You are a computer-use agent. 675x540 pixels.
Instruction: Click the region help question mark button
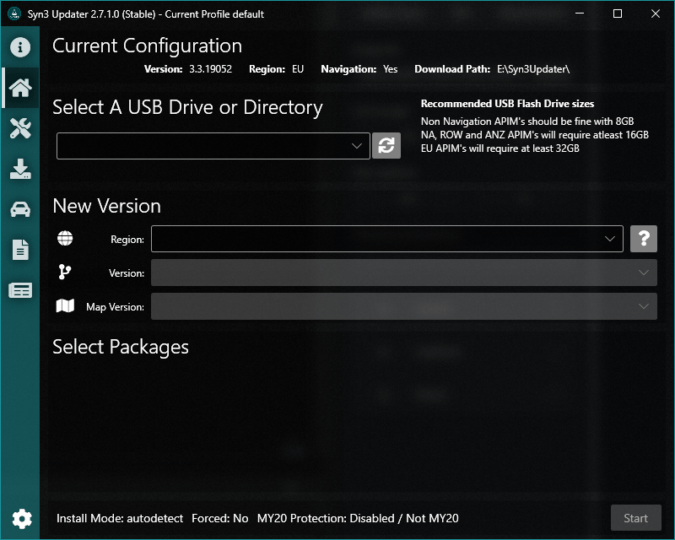point(644,239)
